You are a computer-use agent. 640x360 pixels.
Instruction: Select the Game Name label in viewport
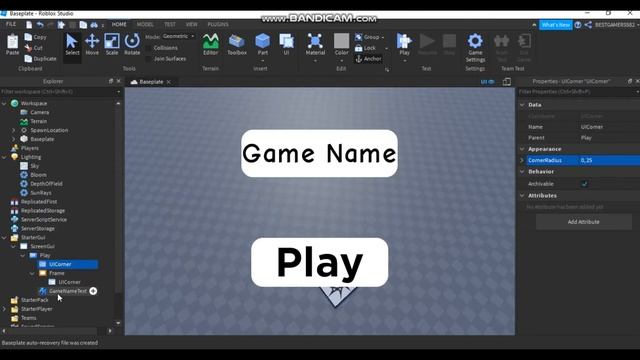click(x=319, y=153)
